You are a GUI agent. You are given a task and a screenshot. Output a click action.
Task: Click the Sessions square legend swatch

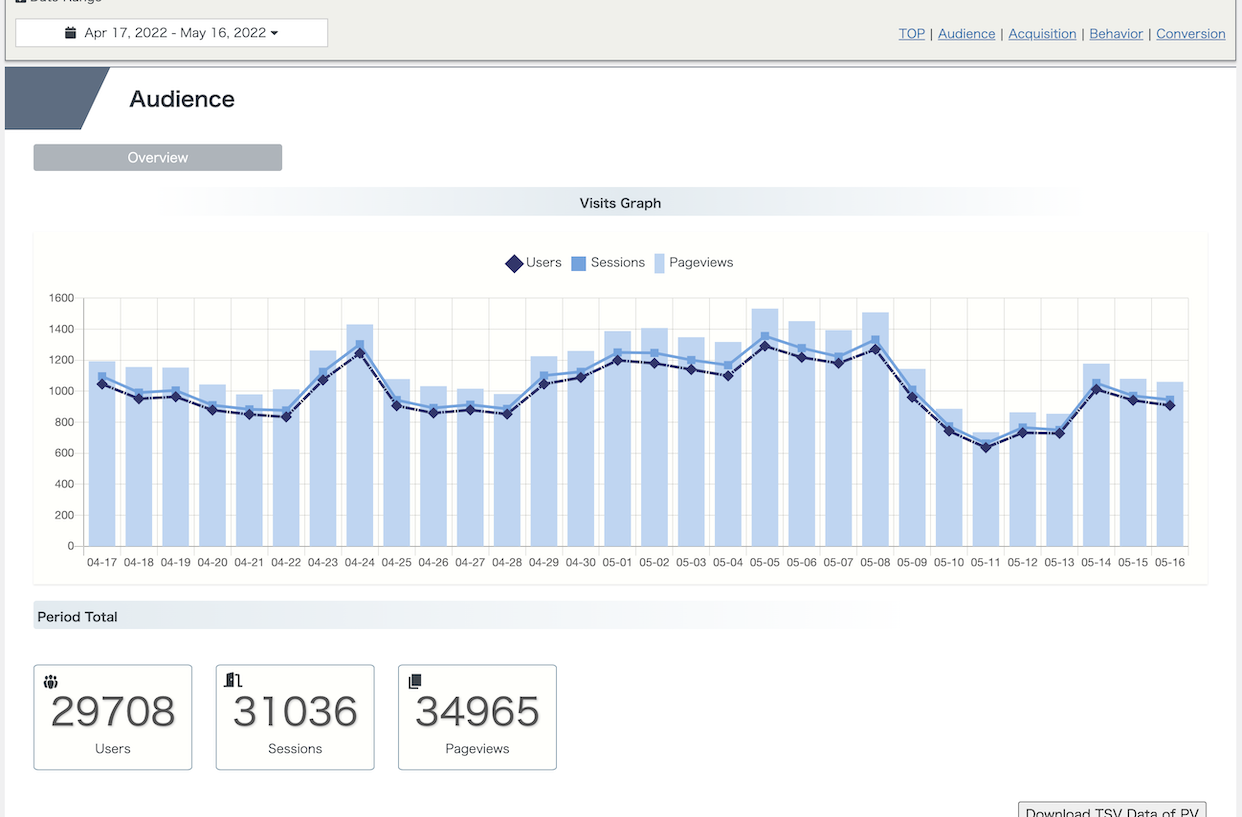pos(579,264)
